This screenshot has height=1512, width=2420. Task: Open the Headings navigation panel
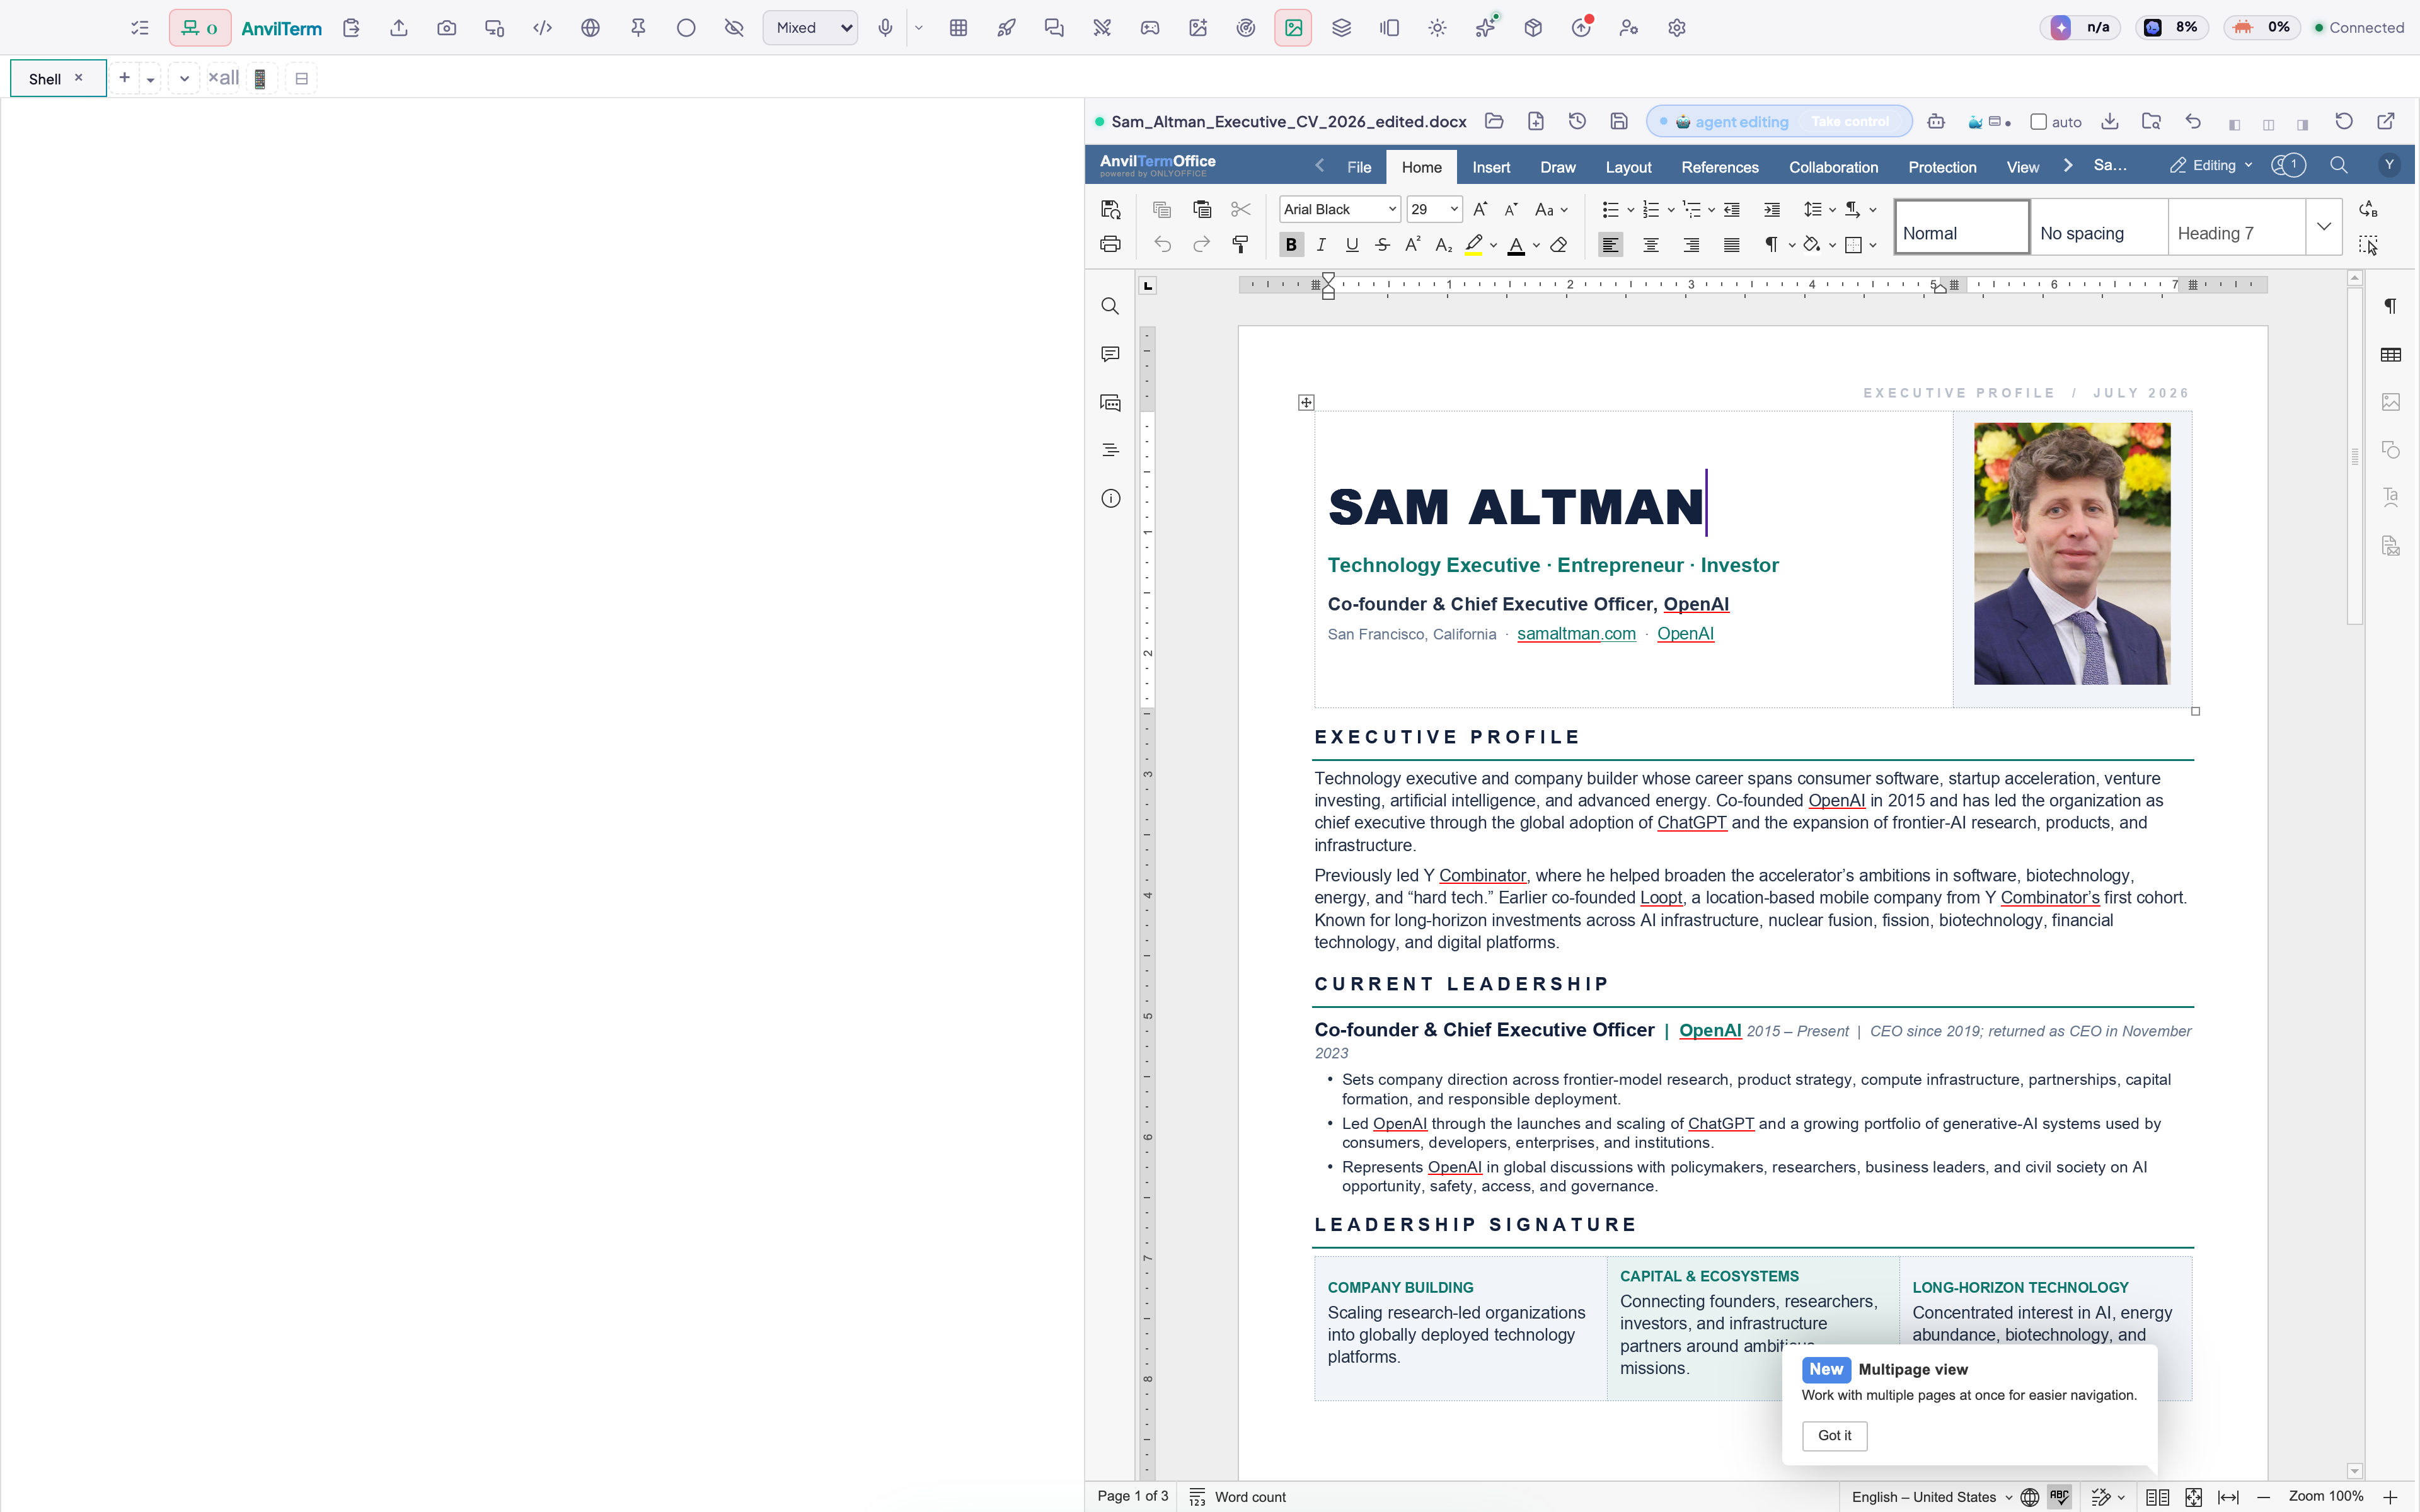point(1110,450)
